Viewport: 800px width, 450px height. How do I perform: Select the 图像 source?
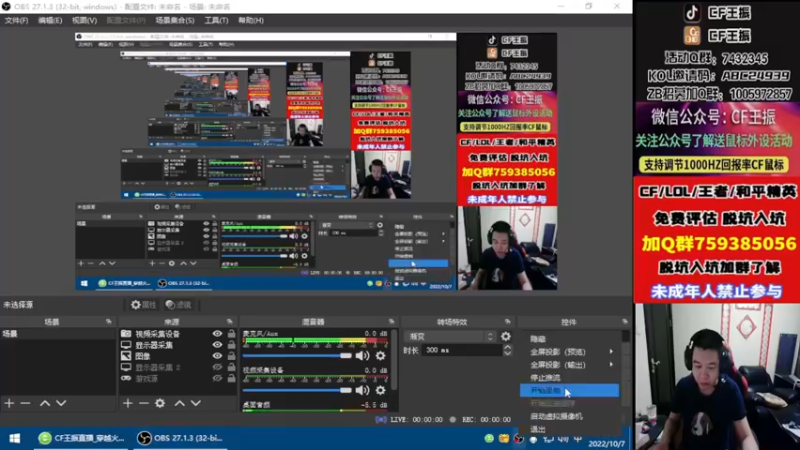click(x=142, y=356)
